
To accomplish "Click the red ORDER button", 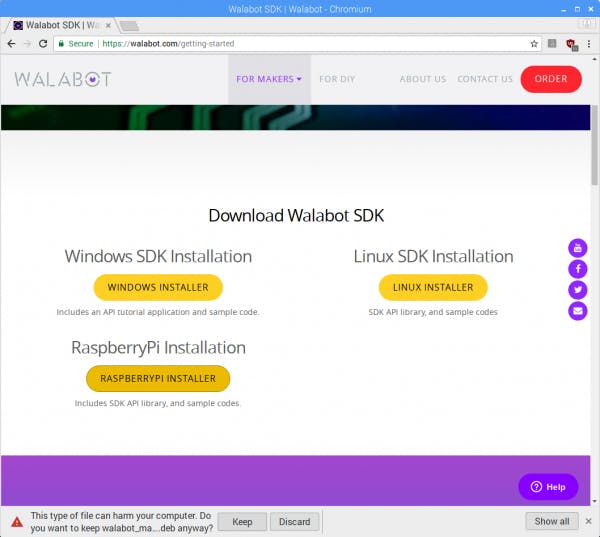I will (x=551, y=79).
